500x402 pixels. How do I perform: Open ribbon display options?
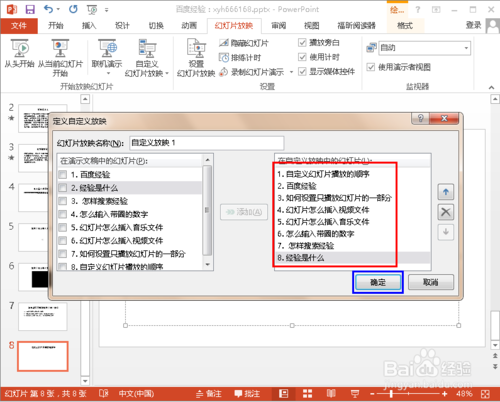(436, 9)
